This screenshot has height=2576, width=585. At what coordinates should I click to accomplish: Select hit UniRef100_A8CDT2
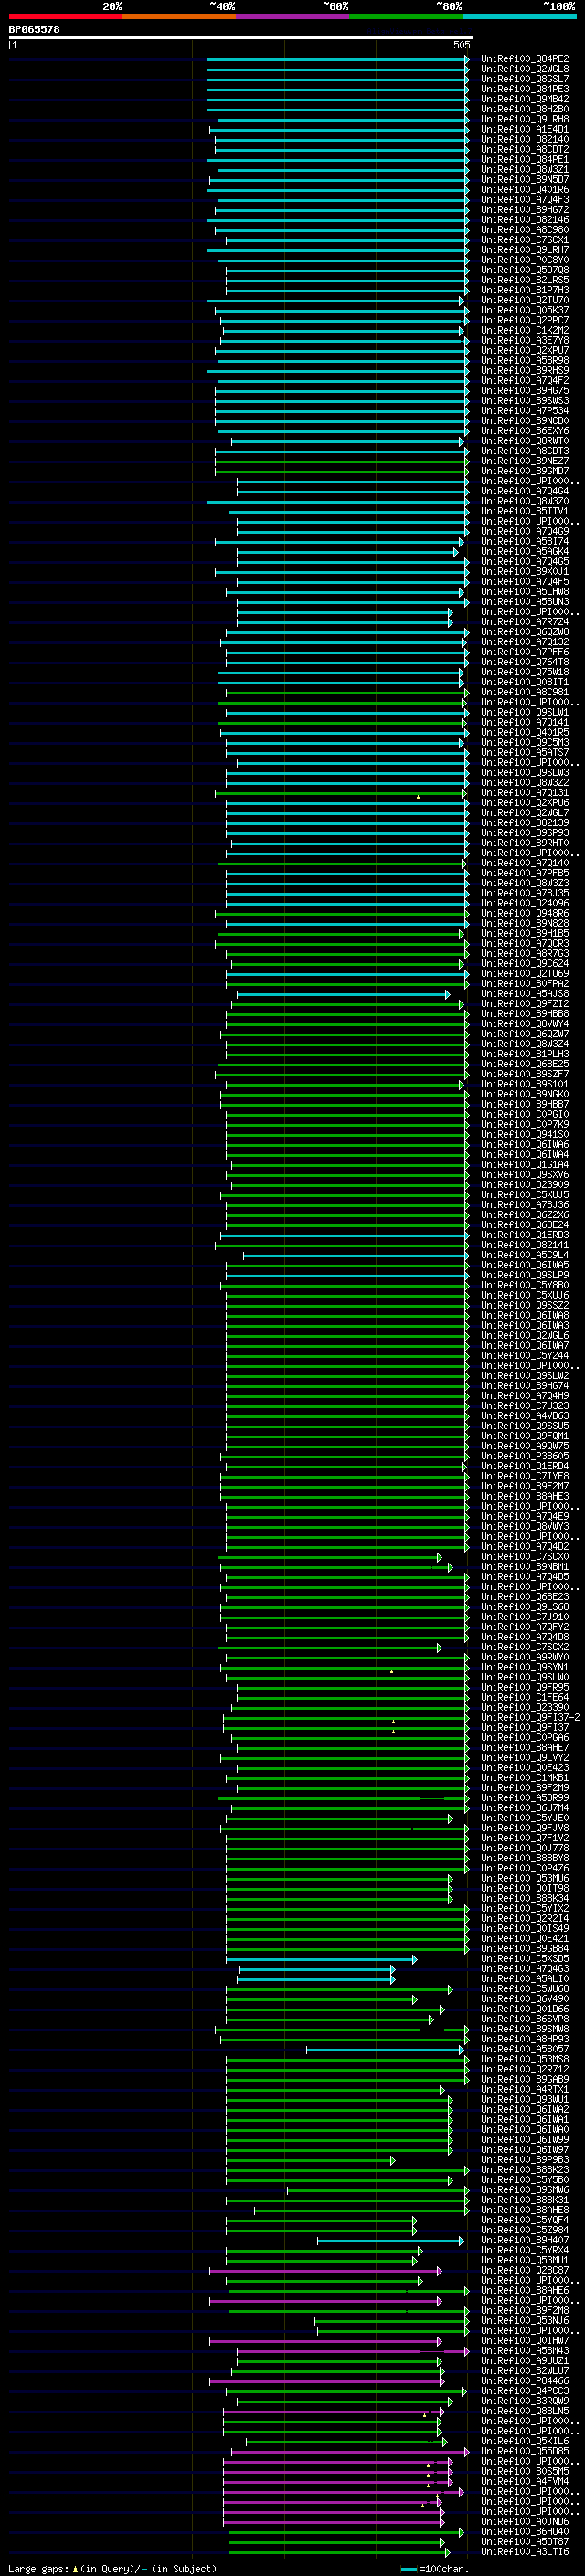coord(524,149)
